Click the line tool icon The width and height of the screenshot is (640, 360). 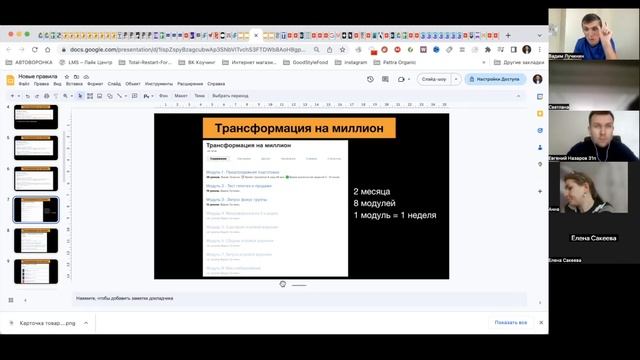point(119,96)
